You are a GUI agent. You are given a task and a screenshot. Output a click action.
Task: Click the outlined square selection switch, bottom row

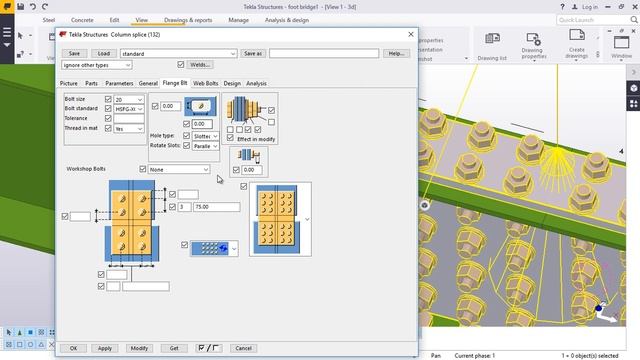coord(20,344)
